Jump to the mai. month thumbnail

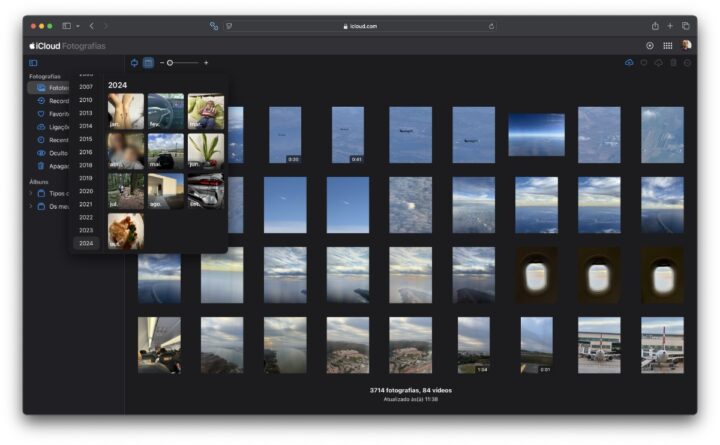[166, 152]
